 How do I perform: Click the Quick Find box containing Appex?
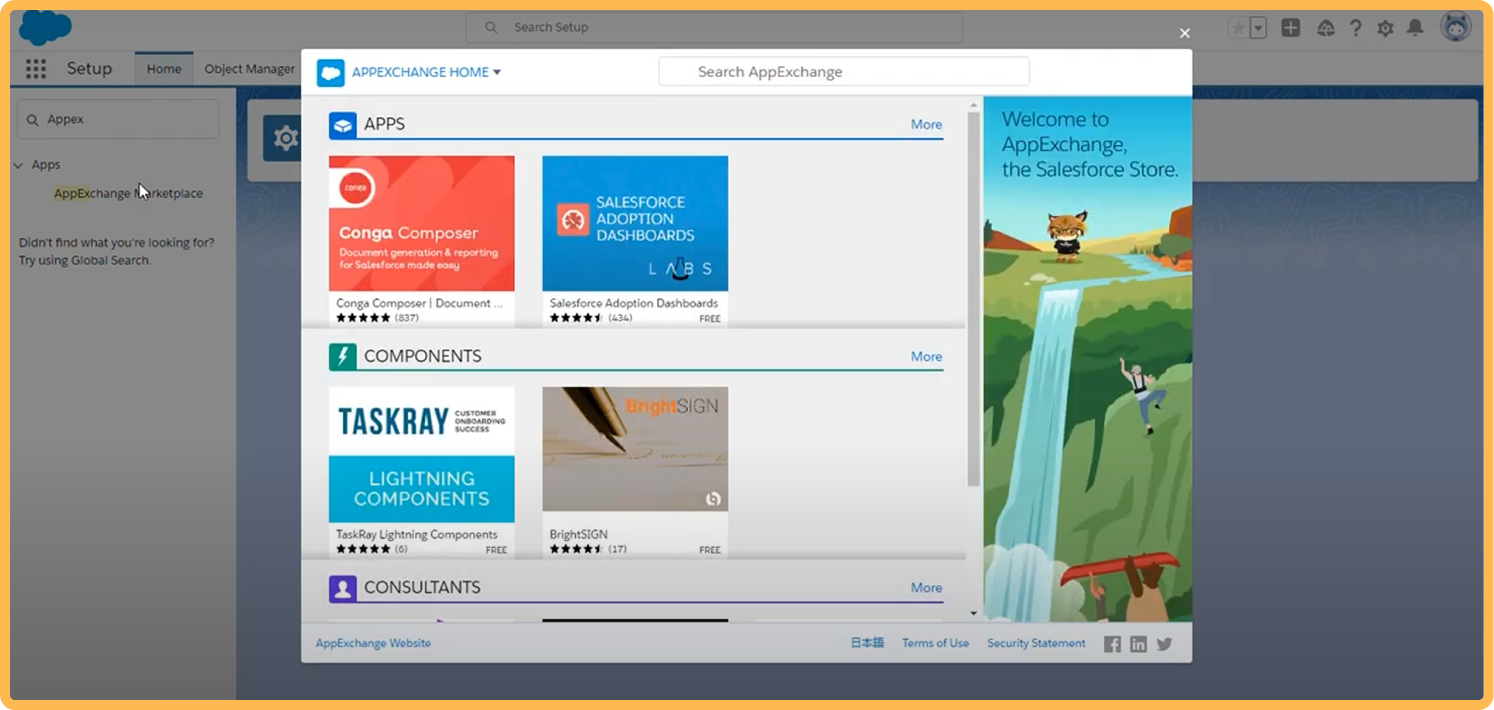point(118,119)
